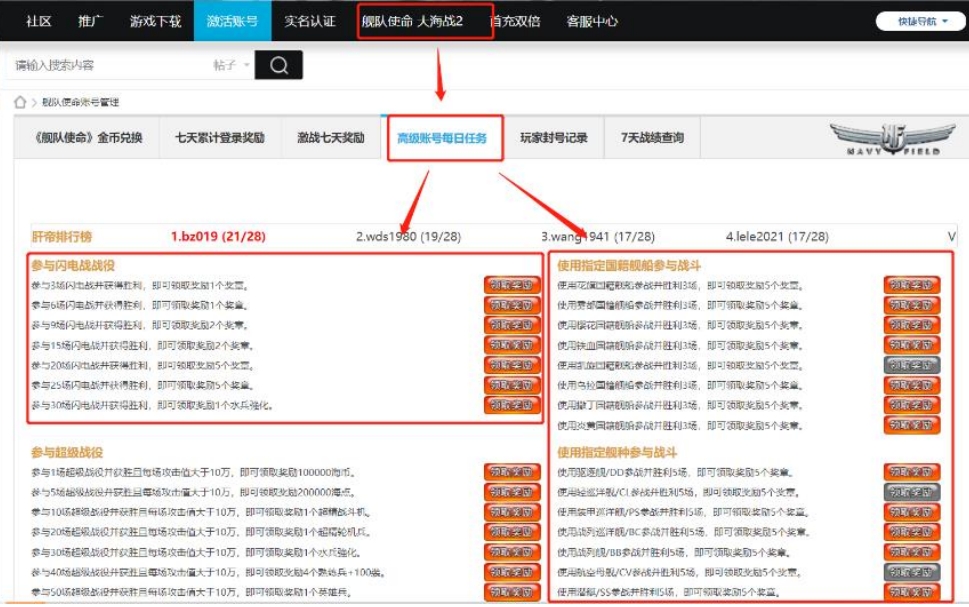Click the magnifier search button
The image size is (969, 607).
pyautogui.click(x=278, y=65)
